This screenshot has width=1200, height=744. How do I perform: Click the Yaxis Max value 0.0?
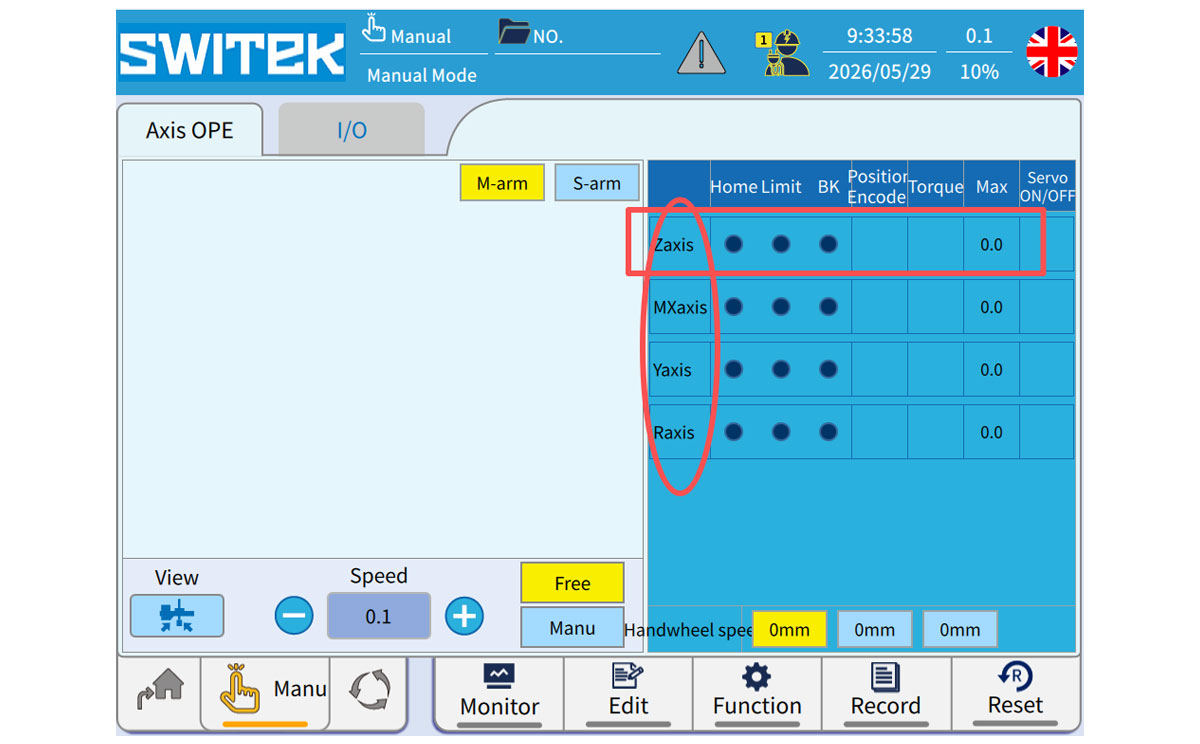tap(991, 370)
